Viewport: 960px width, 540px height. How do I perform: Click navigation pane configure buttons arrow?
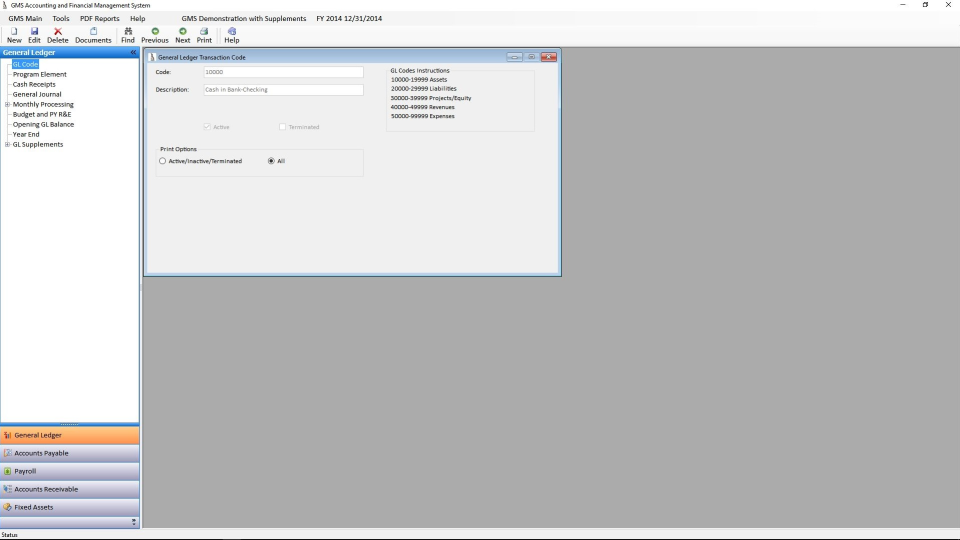pos(133,522)
